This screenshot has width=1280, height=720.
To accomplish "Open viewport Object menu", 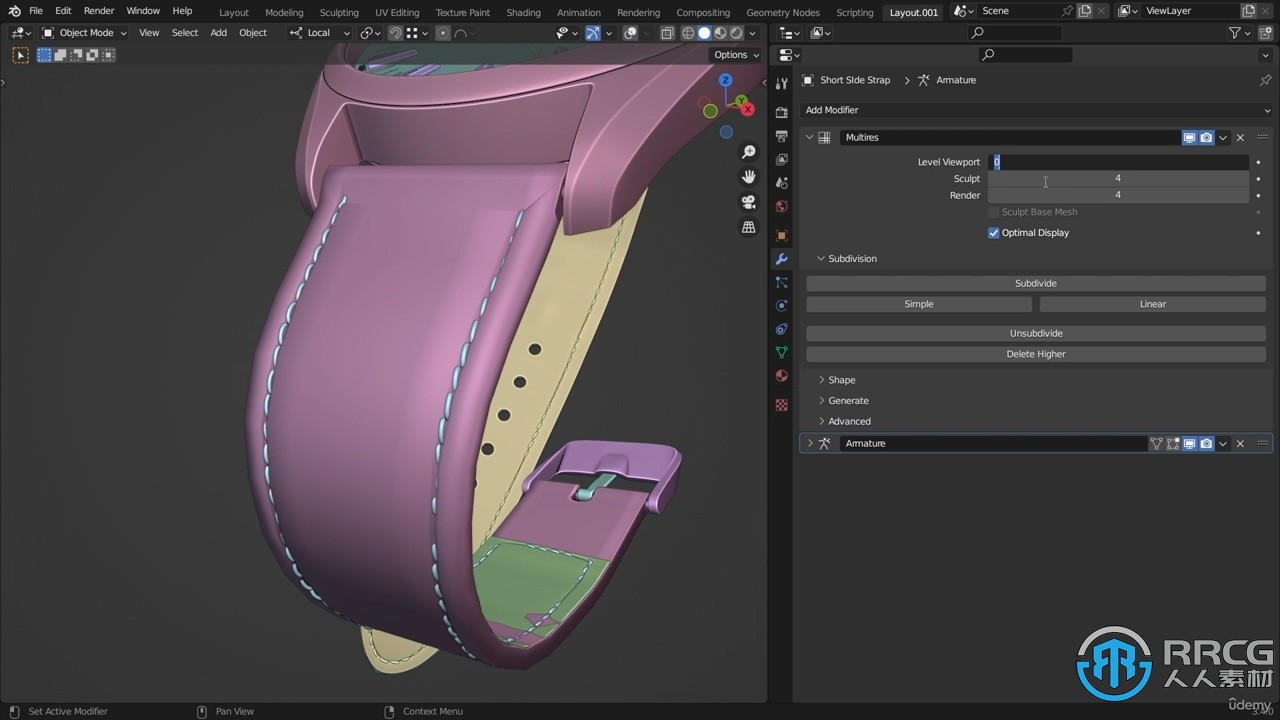I will [x=253, y=33].
